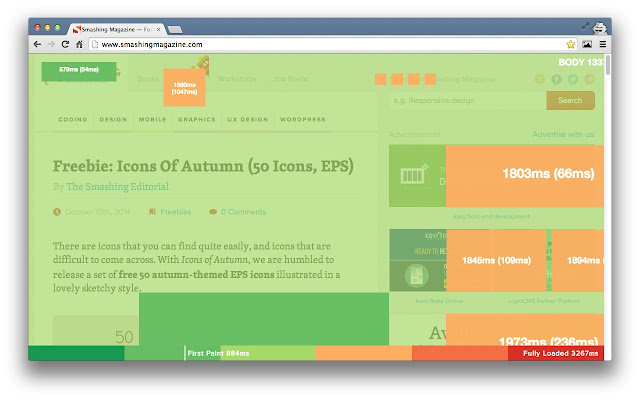Viewport: 640px width, 400px height.
Task: Click the 1894ms ad overlay
Action: 578,260
